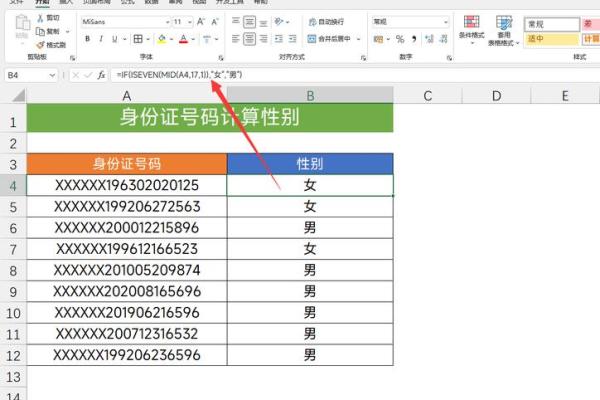
Task: Apply the 常规 cell style
Action: (552, 24)
